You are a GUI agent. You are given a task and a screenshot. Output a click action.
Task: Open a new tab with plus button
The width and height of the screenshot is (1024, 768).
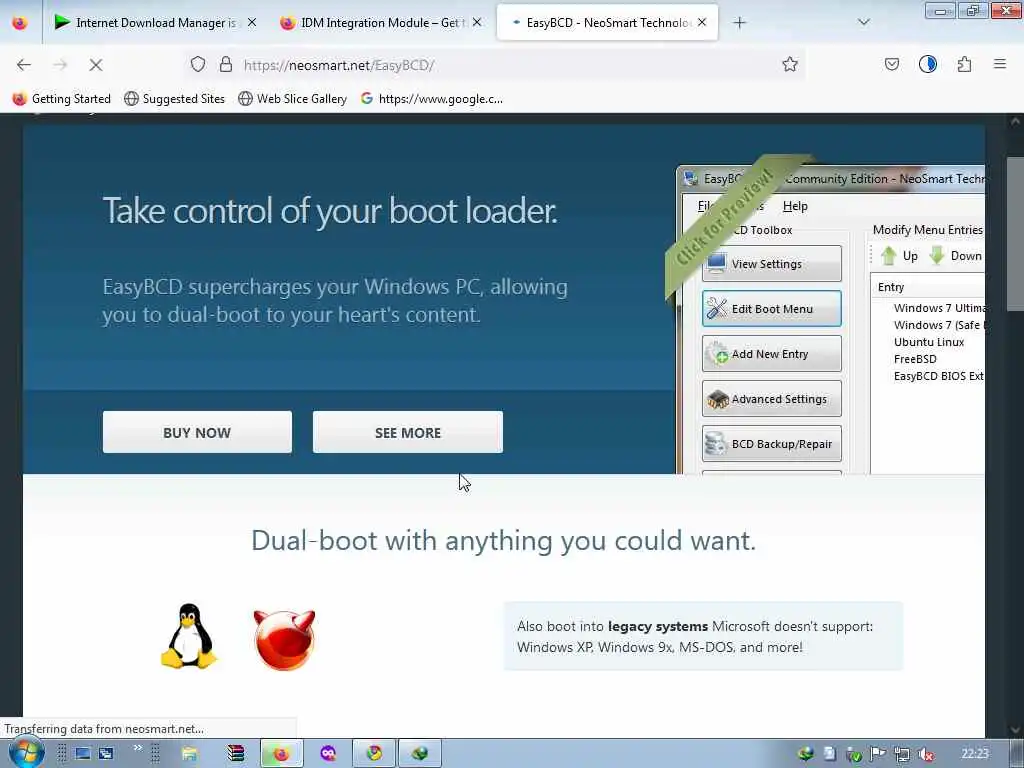[739, 23]
